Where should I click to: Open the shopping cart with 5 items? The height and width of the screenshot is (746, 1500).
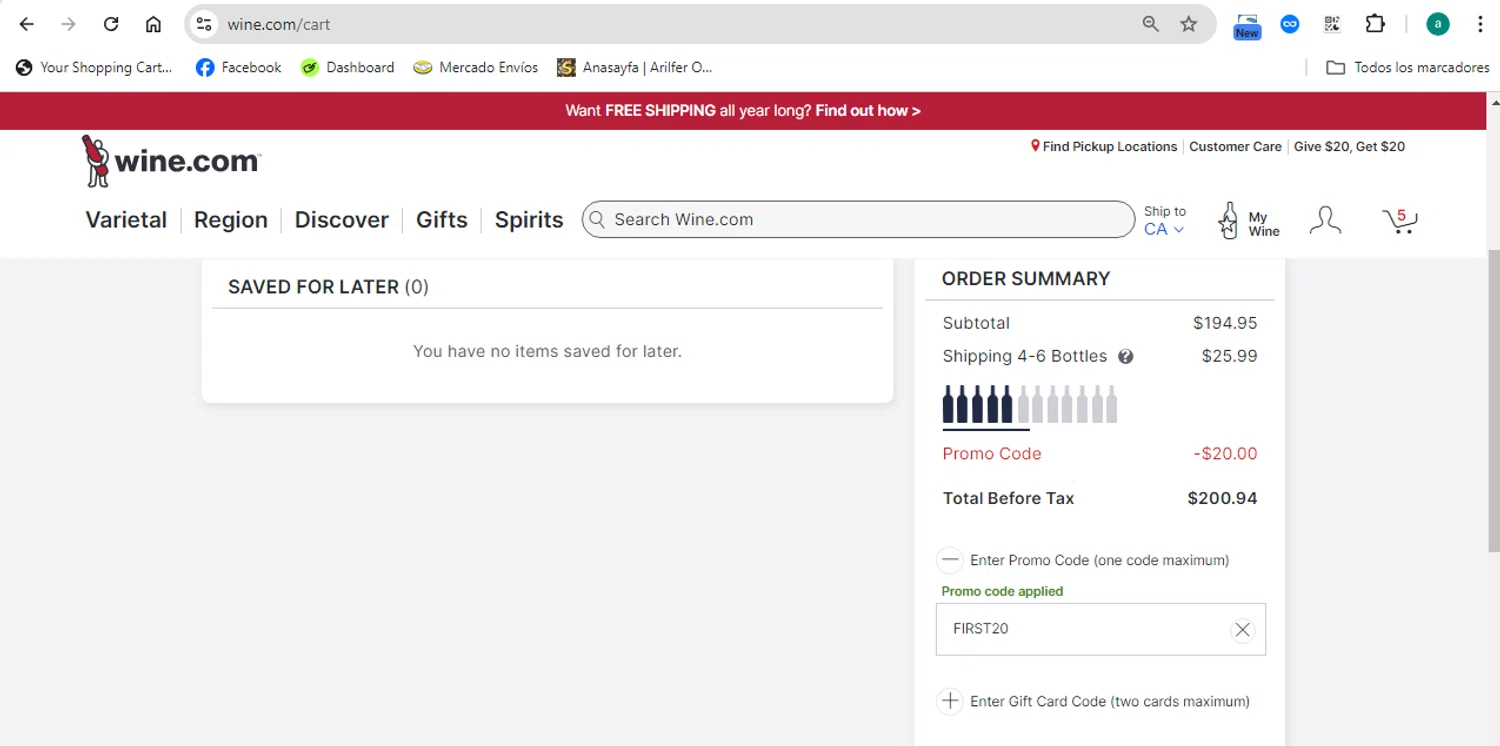[x=1400, y=220]
